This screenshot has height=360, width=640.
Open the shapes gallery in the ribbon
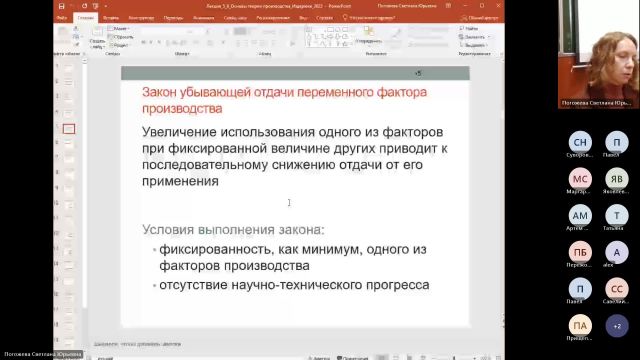tap(329, 37)
